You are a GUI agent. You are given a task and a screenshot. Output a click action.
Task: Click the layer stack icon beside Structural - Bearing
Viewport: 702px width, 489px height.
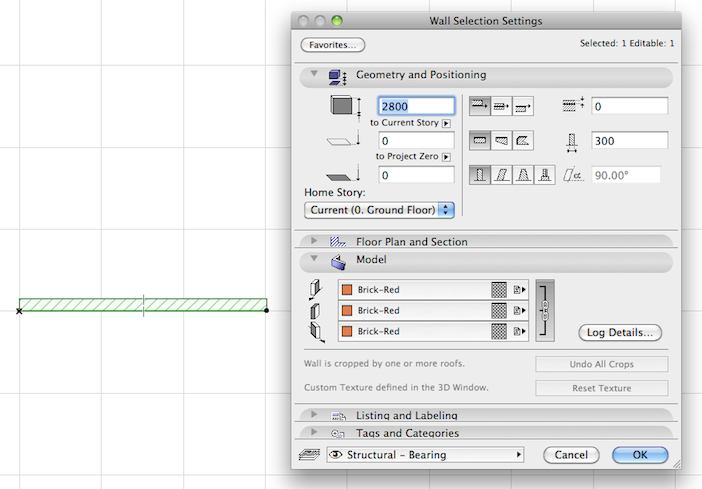309,455
